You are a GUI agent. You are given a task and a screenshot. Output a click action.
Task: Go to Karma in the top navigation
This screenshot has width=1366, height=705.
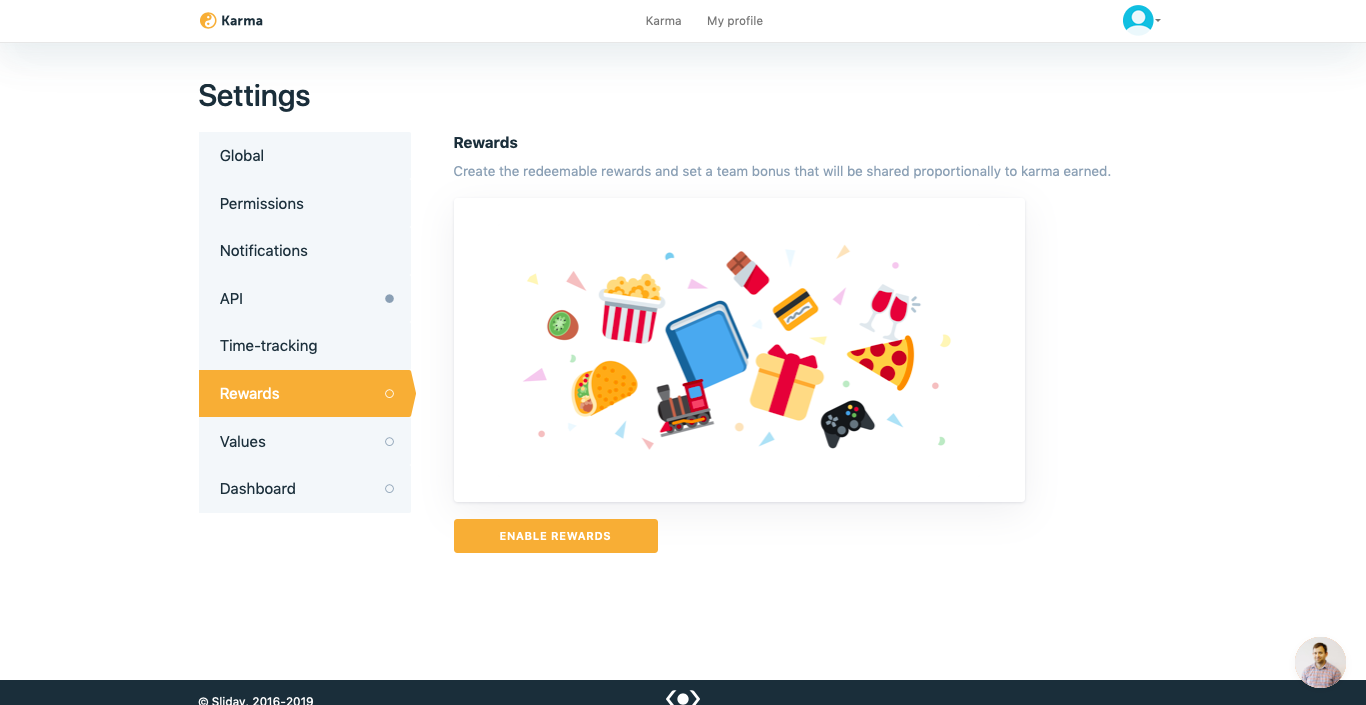click(663, 21)
